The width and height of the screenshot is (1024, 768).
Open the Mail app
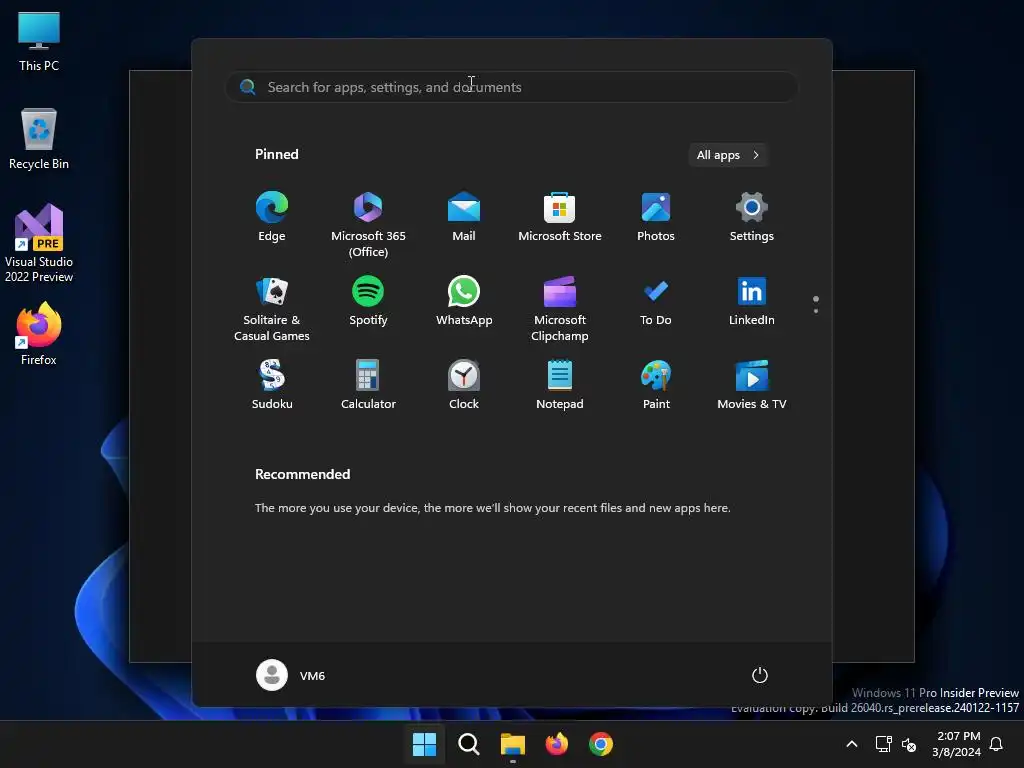click(x=464, y=217)
